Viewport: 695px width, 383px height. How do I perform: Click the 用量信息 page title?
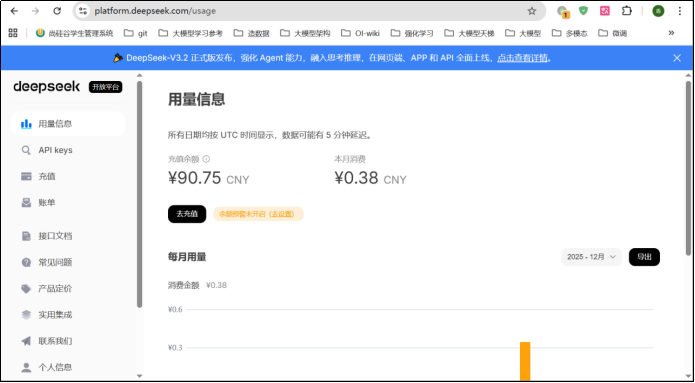click(x=196, y=99)
